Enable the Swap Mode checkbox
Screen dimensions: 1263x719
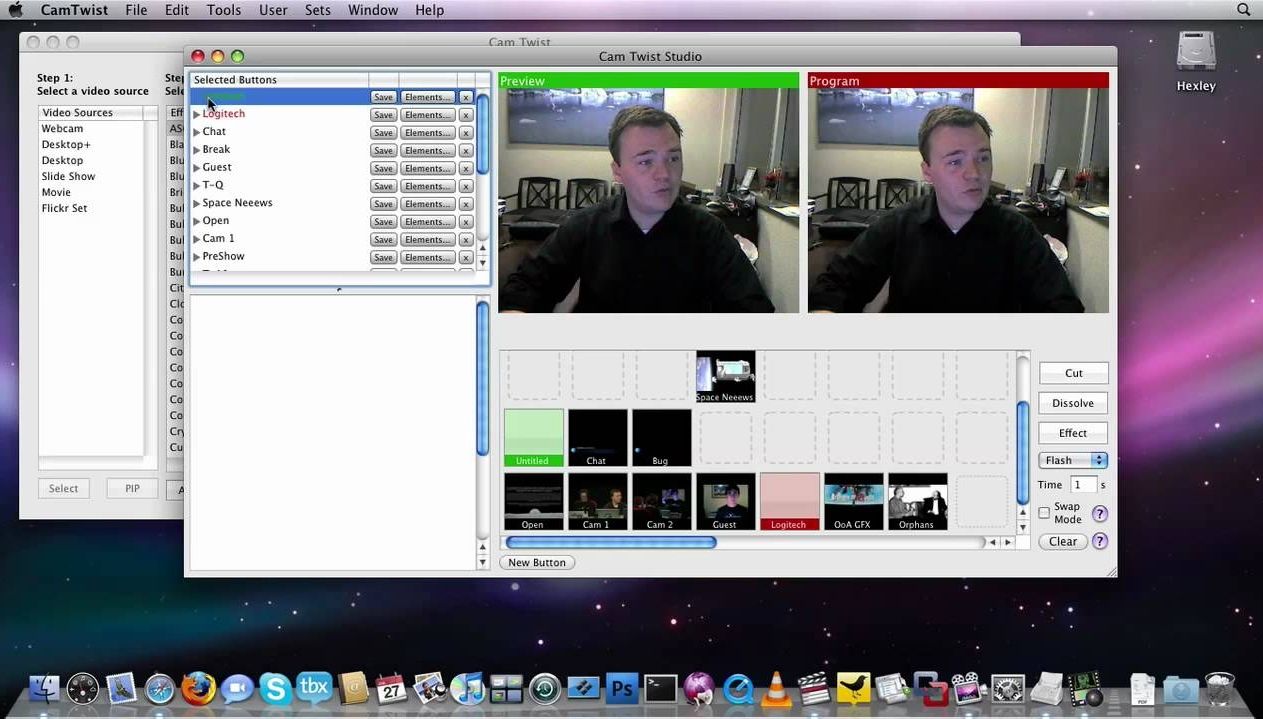(x=1044, y=513)
